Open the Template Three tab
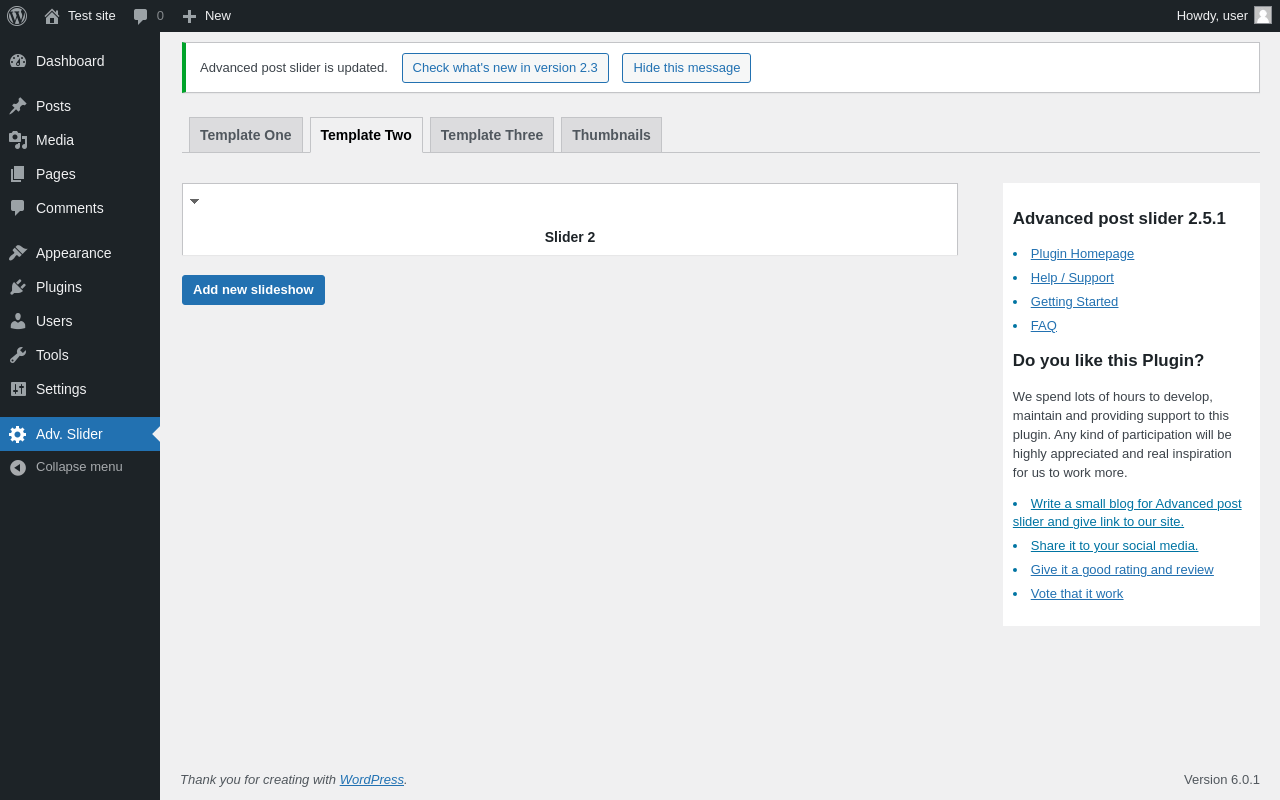 [x=492, y=135]
